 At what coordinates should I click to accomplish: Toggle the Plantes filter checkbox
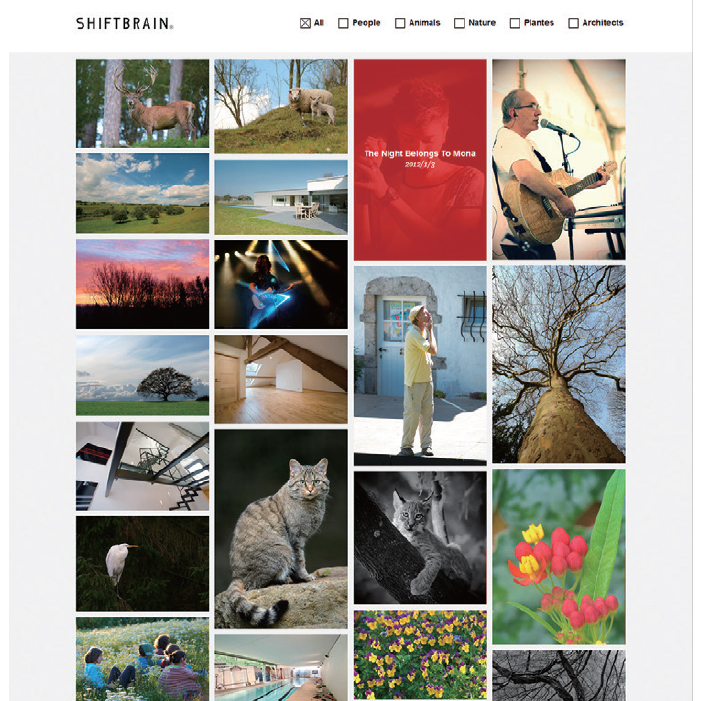[515, 23]
